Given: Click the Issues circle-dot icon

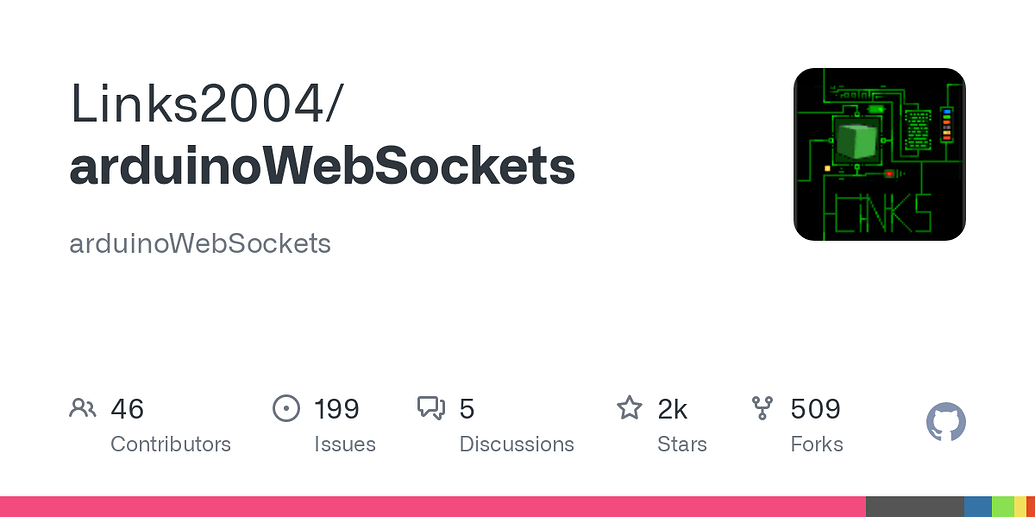Looking at the screenshot, I should click(x=286, y=408).
